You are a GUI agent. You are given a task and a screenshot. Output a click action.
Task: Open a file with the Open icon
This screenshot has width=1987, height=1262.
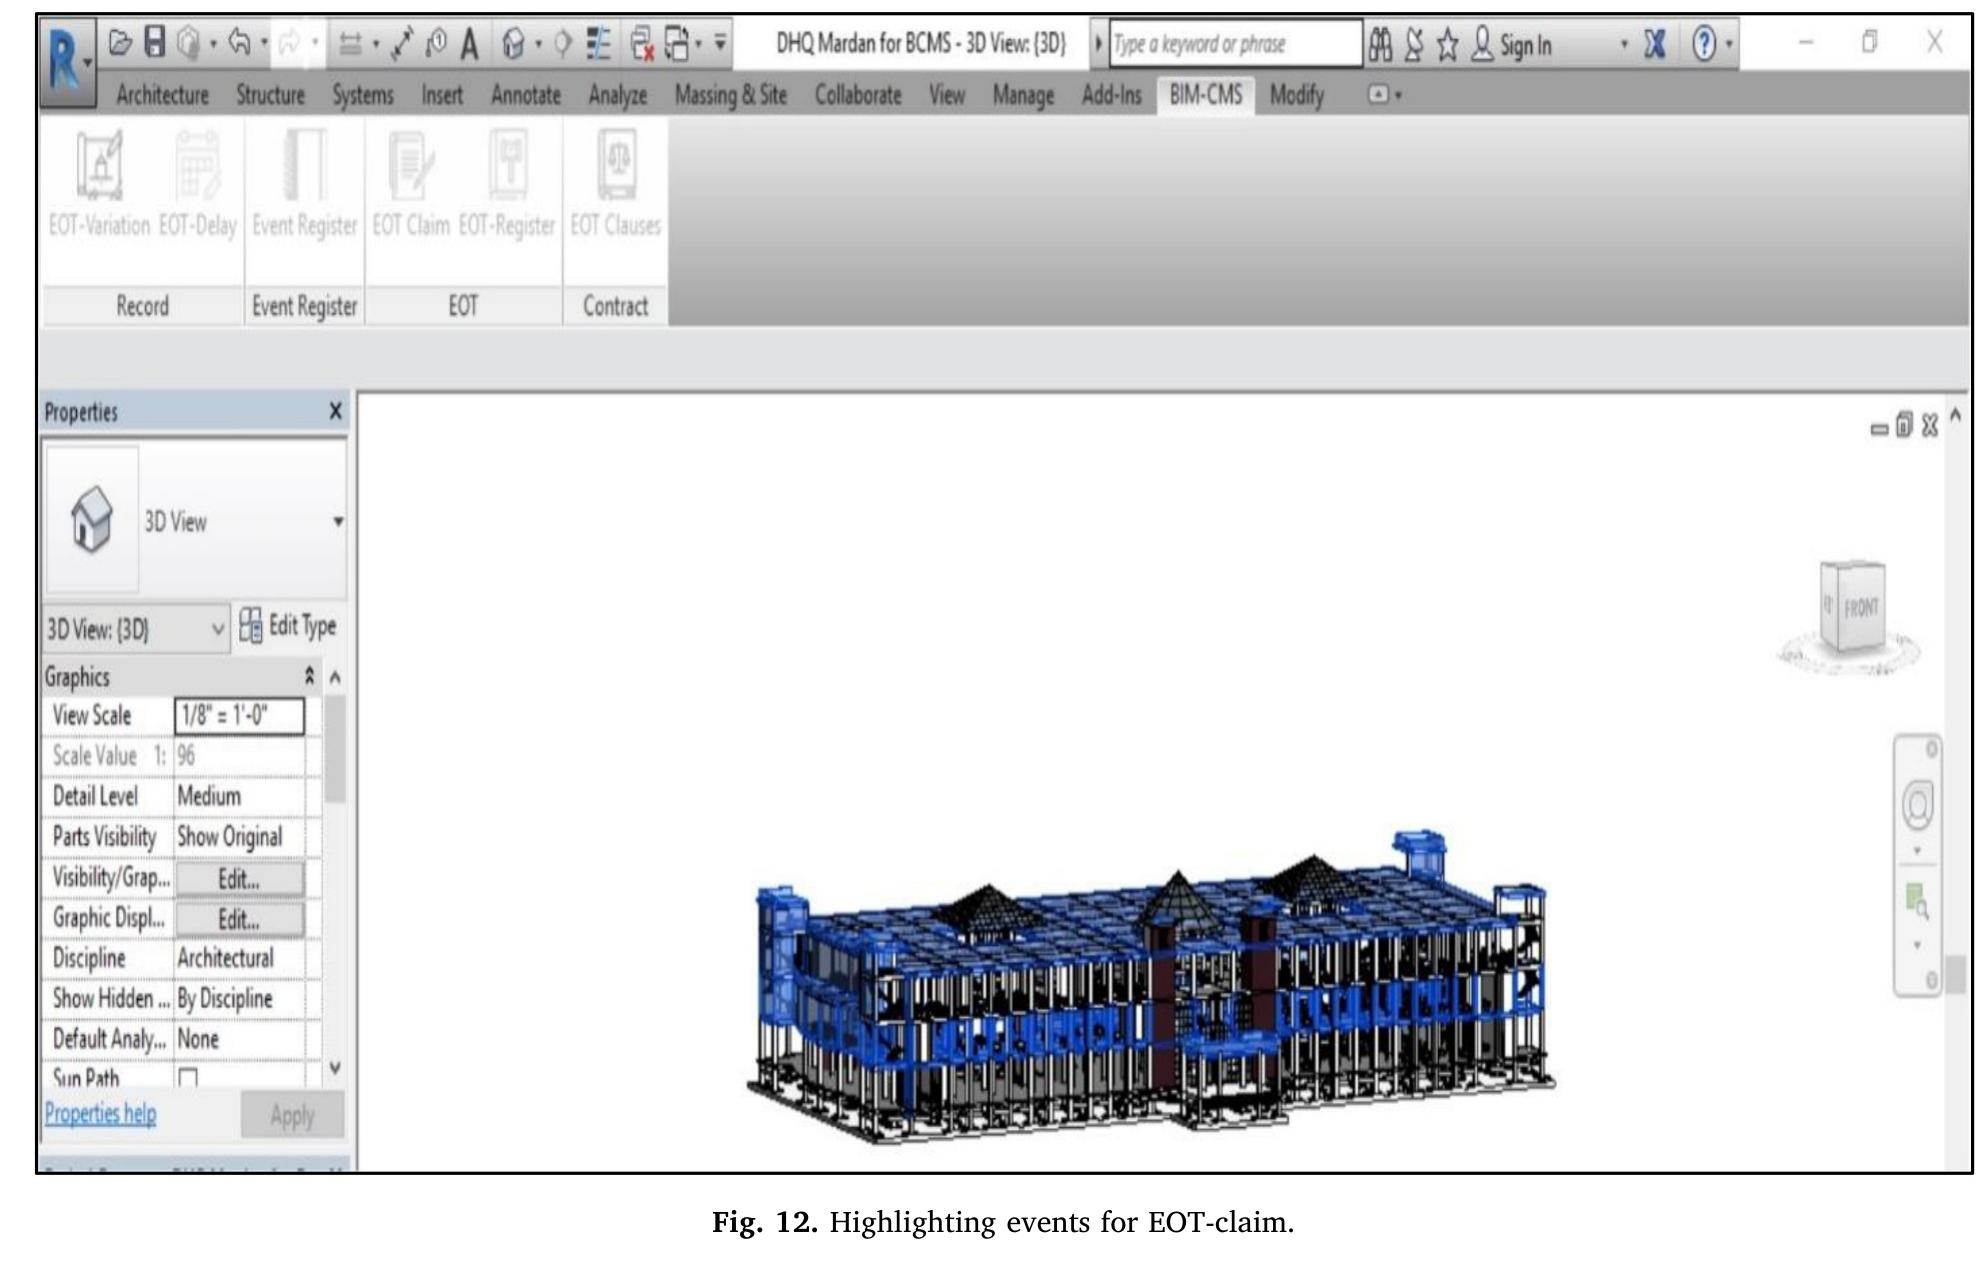click(121, 40)
